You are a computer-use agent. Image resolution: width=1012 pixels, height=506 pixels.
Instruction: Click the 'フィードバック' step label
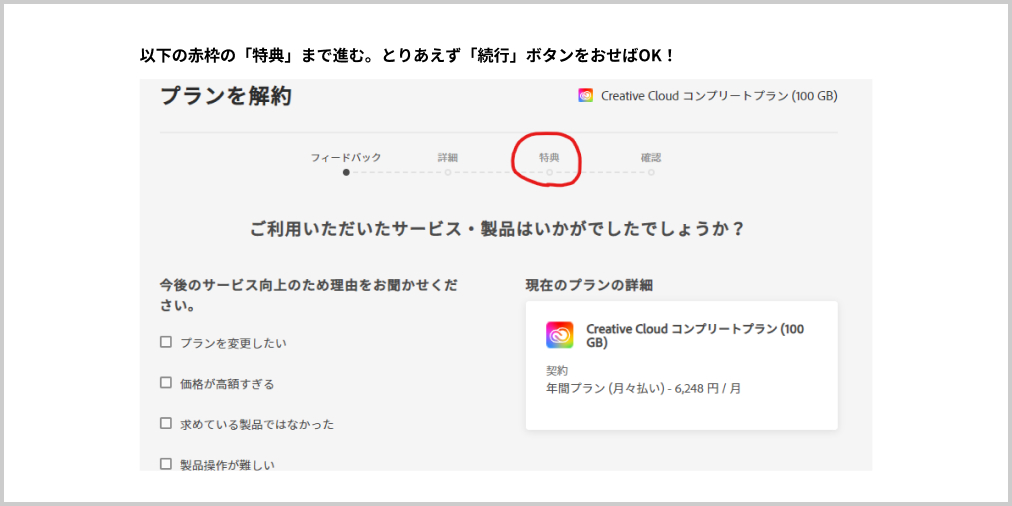346,157
